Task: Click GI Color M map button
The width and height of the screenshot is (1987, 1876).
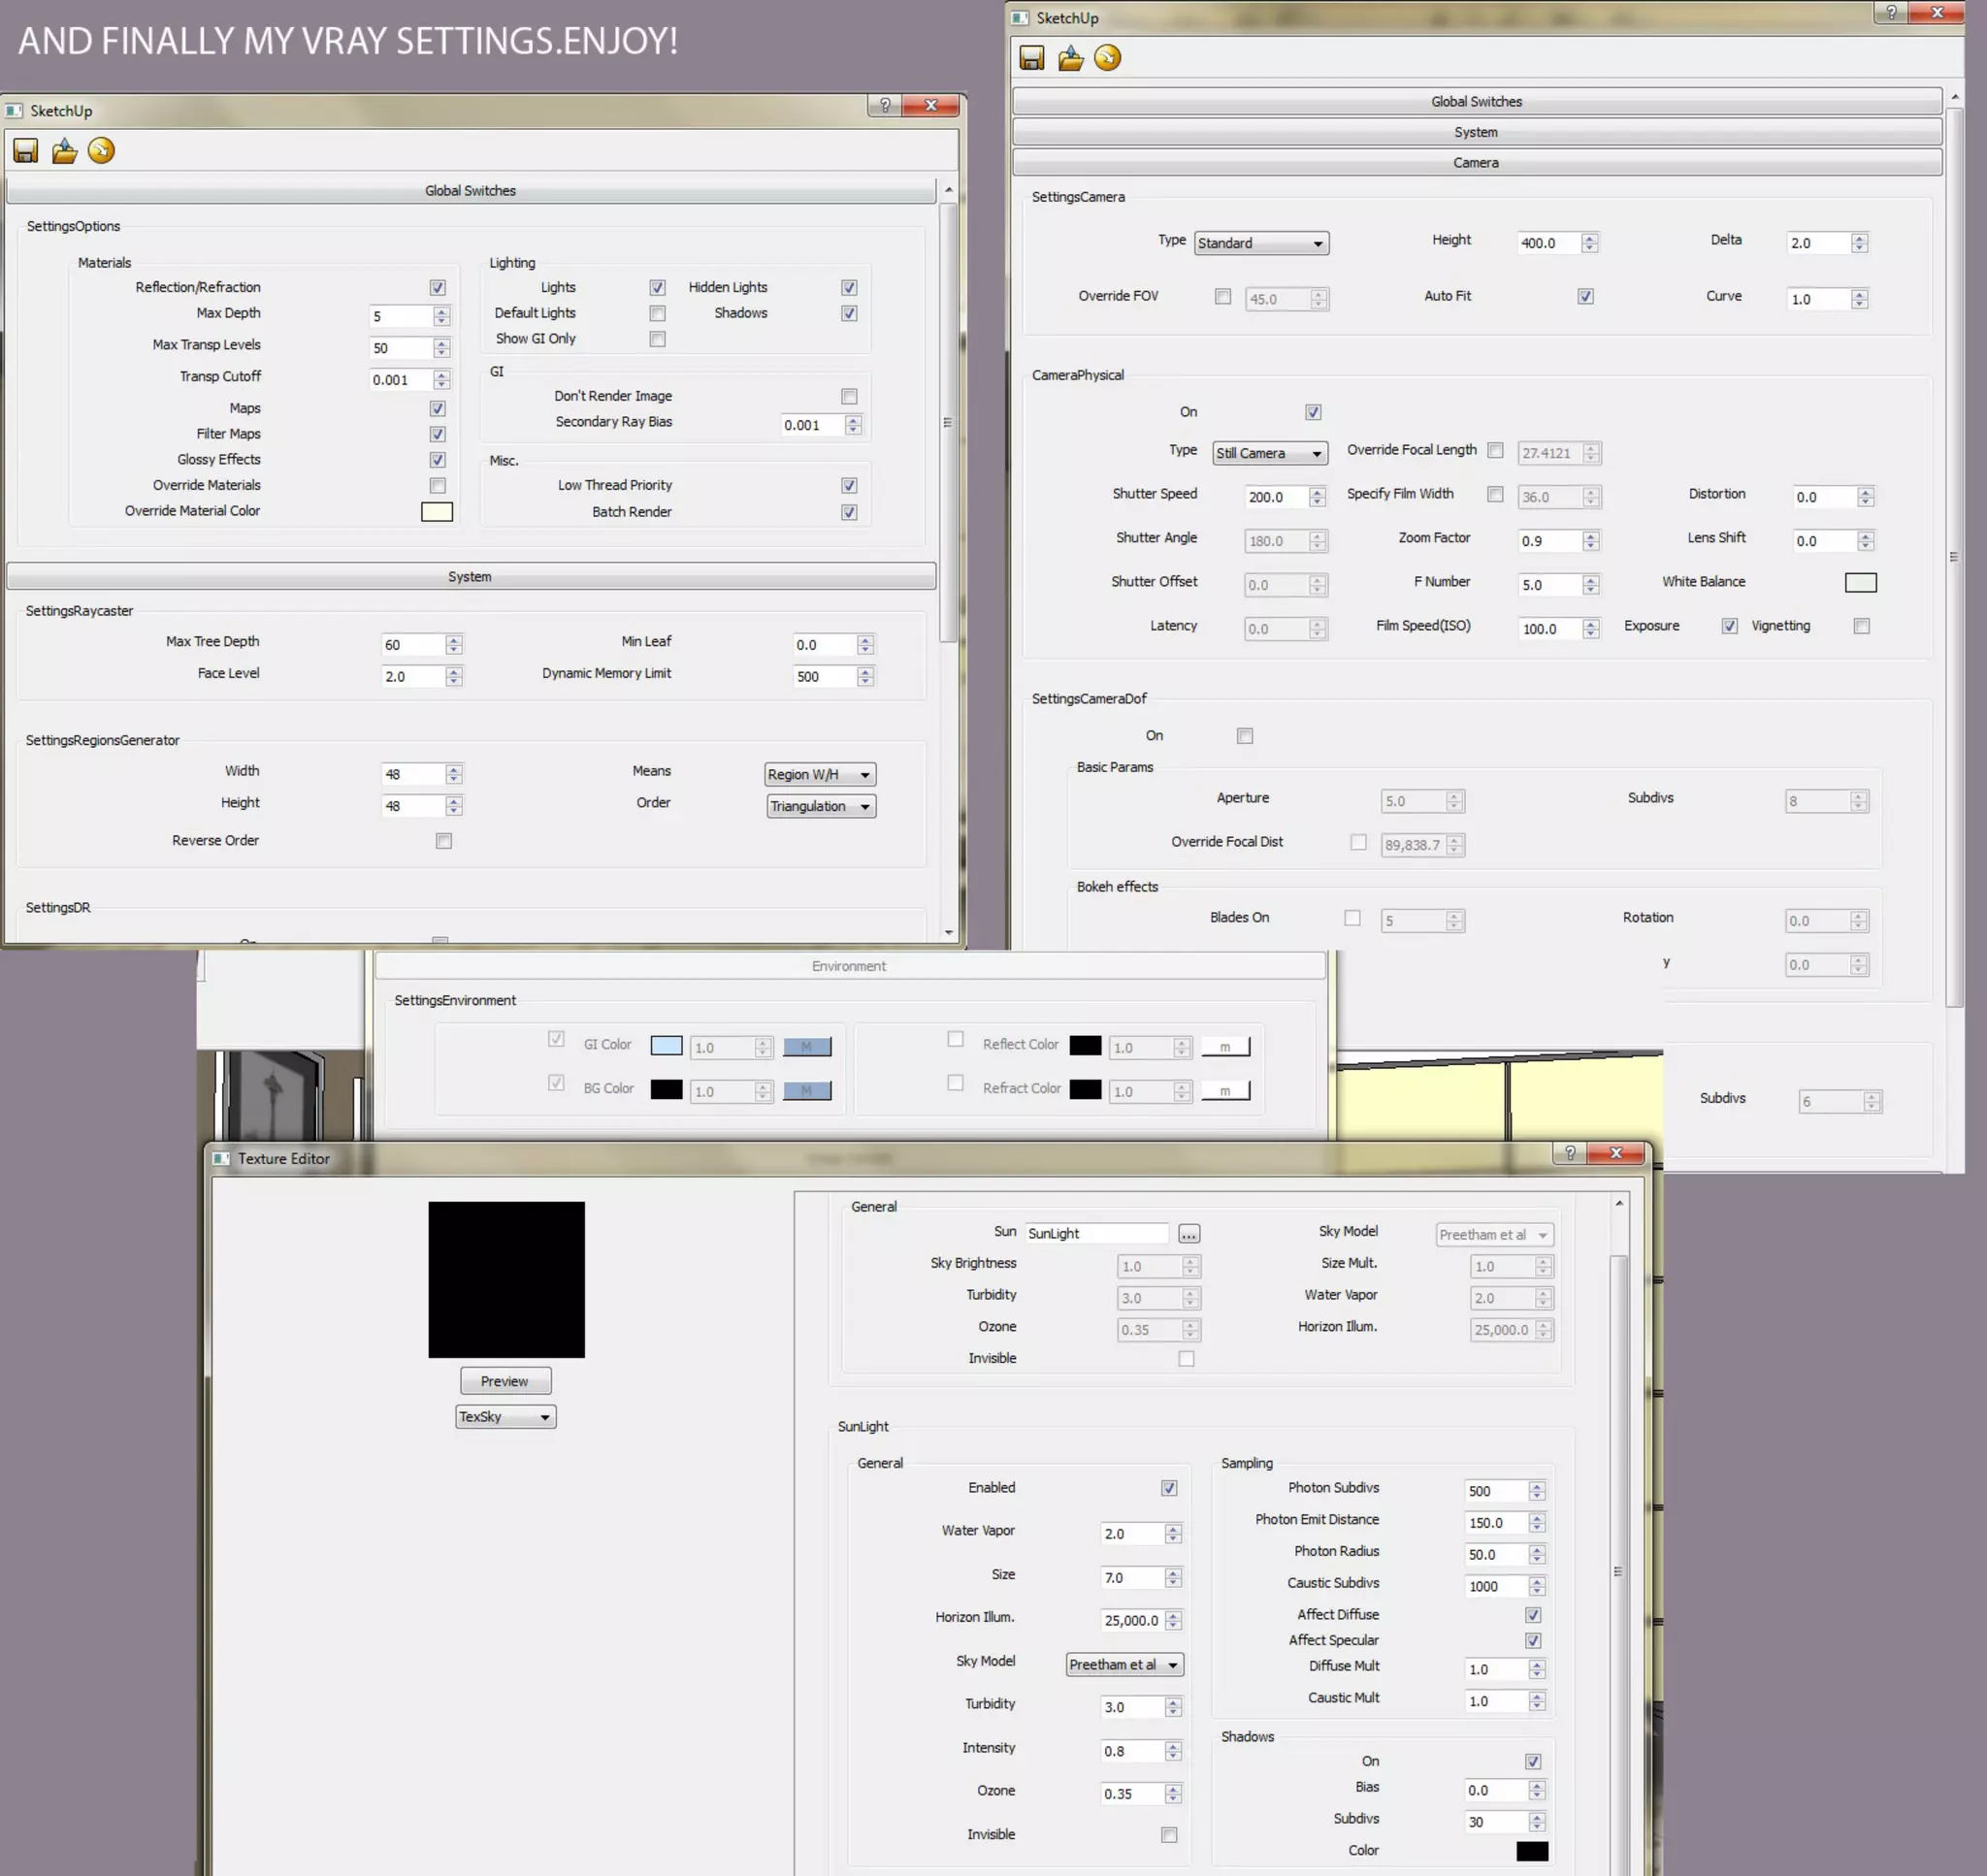Action: [806, 1047]
